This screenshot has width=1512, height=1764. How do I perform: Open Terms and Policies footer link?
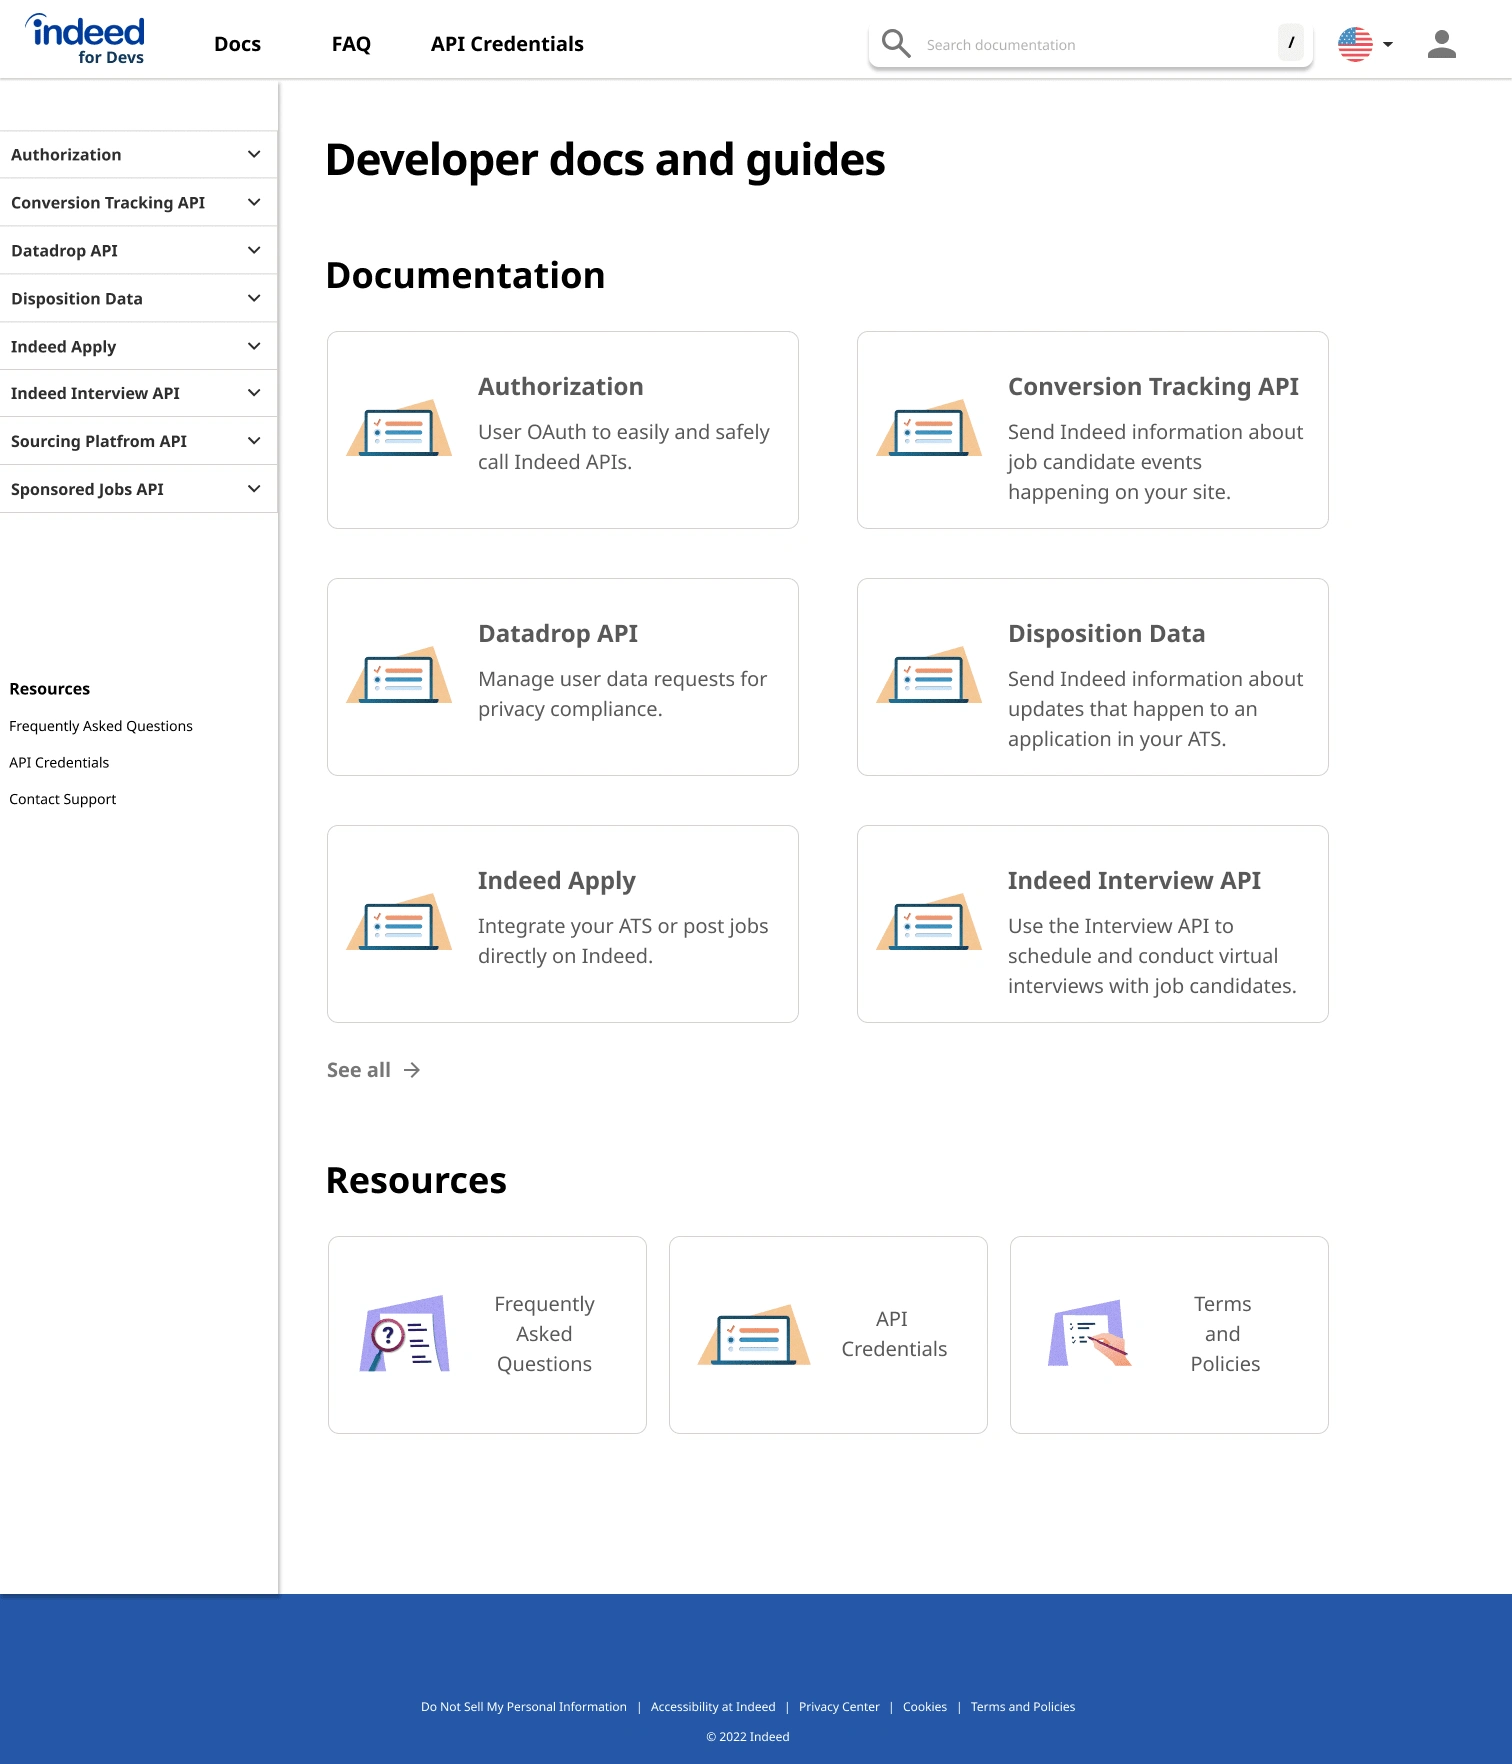pyautogui.click(x=1023, y=1707)
